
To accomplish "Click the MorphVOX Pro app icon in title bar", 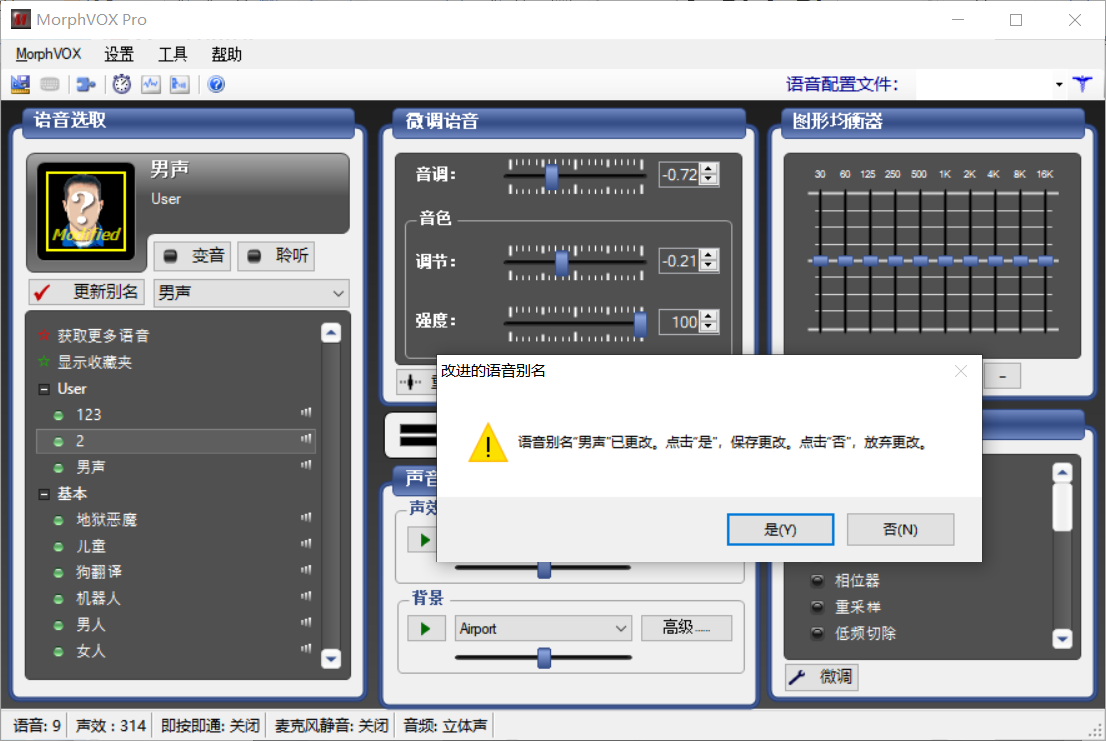I will [20, 19].
